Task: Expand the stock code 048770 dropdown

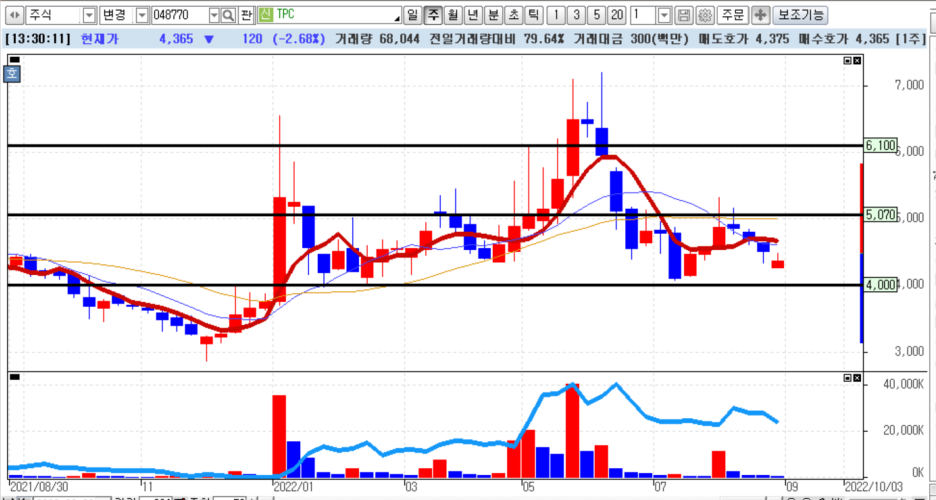Action: (214, 15)
